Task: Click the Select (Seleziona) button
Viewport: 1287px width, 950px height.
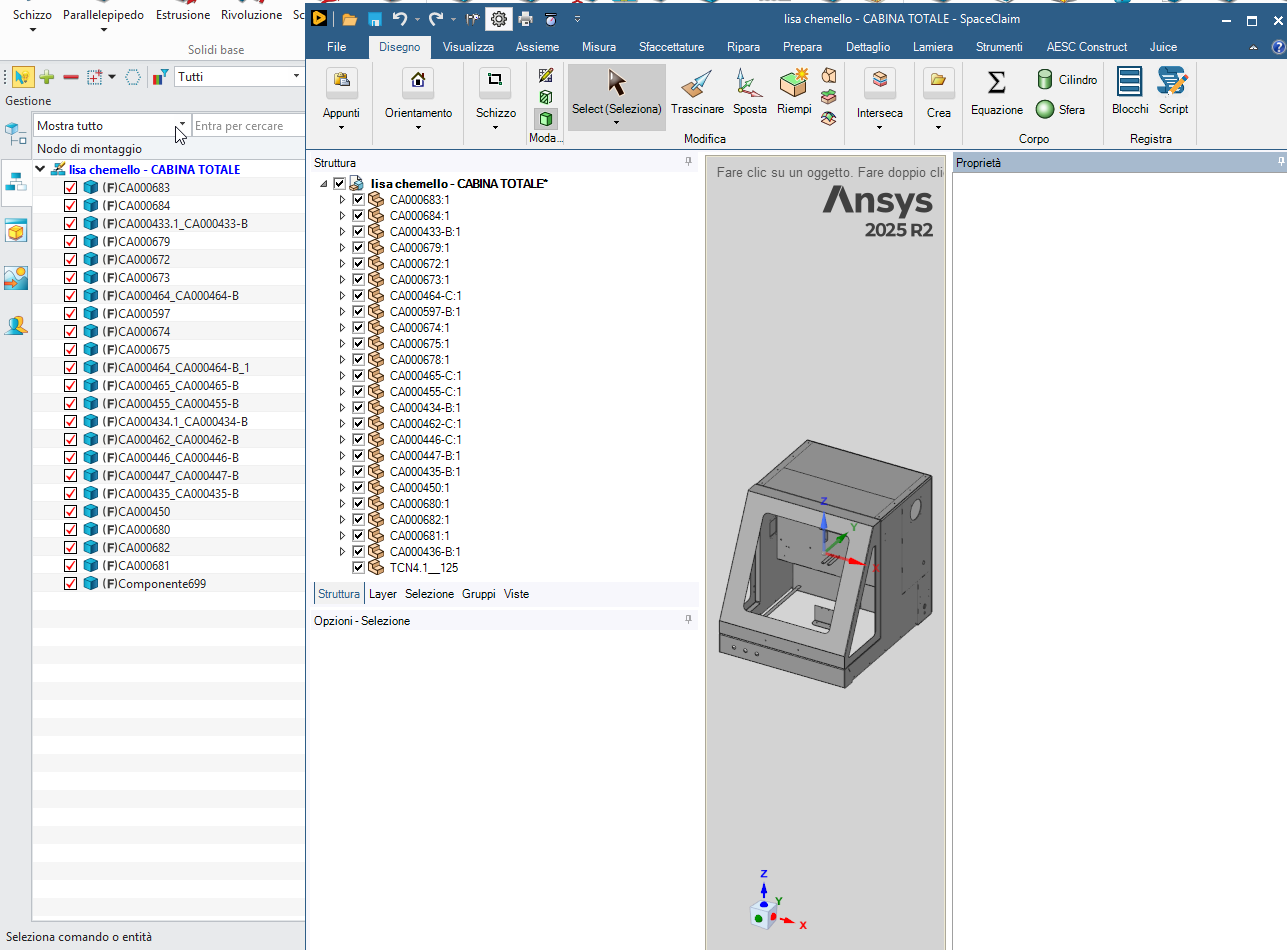Action: tap(616, 95)
